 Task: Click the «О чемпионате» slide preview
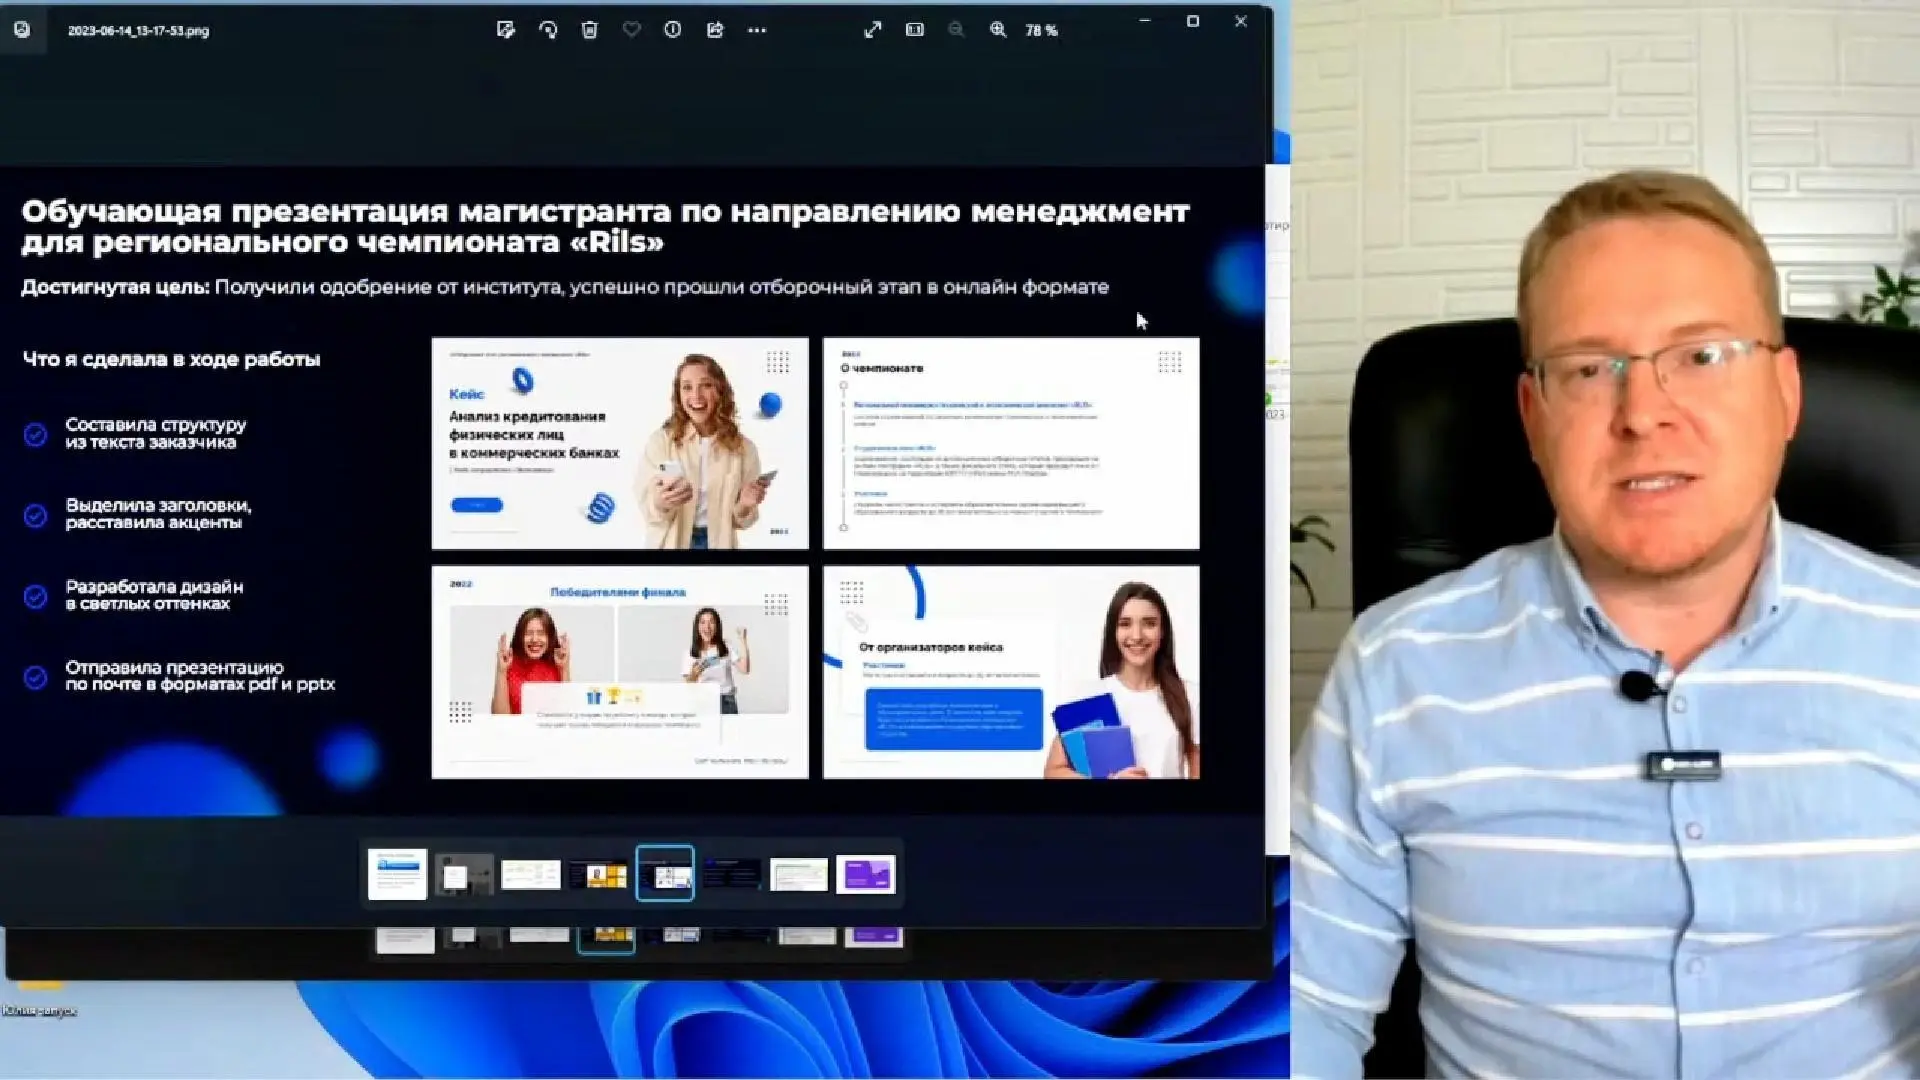pos(1011,443)
